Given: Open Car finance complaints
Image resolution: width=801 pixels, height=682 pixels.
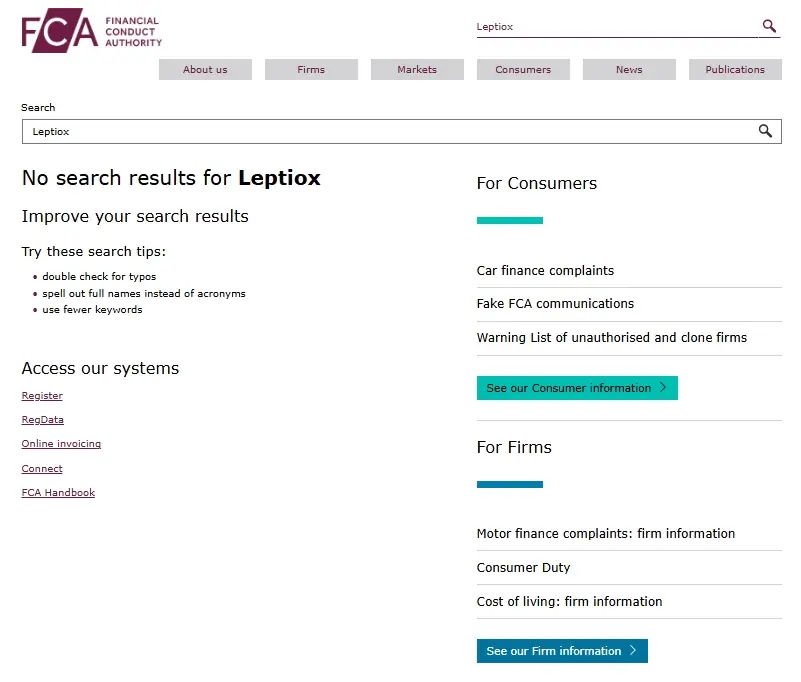Looking at the screenshot, I should coord(545,271).
